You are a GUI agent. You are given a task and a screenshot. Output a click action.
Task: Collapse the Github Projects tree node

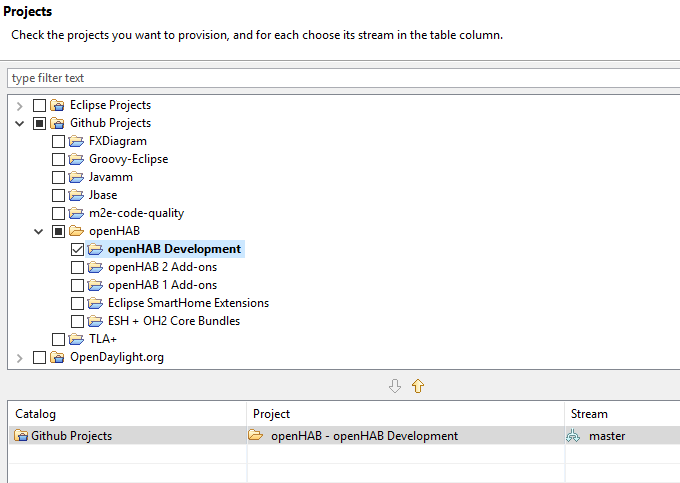point(20,124)
